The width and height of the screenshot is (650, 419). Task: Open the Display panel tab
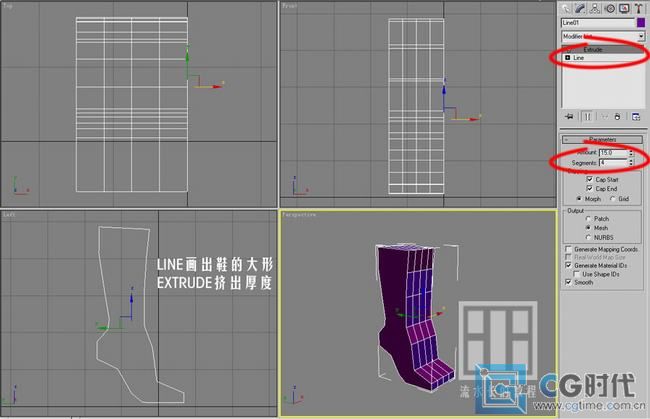click(623, 8)
